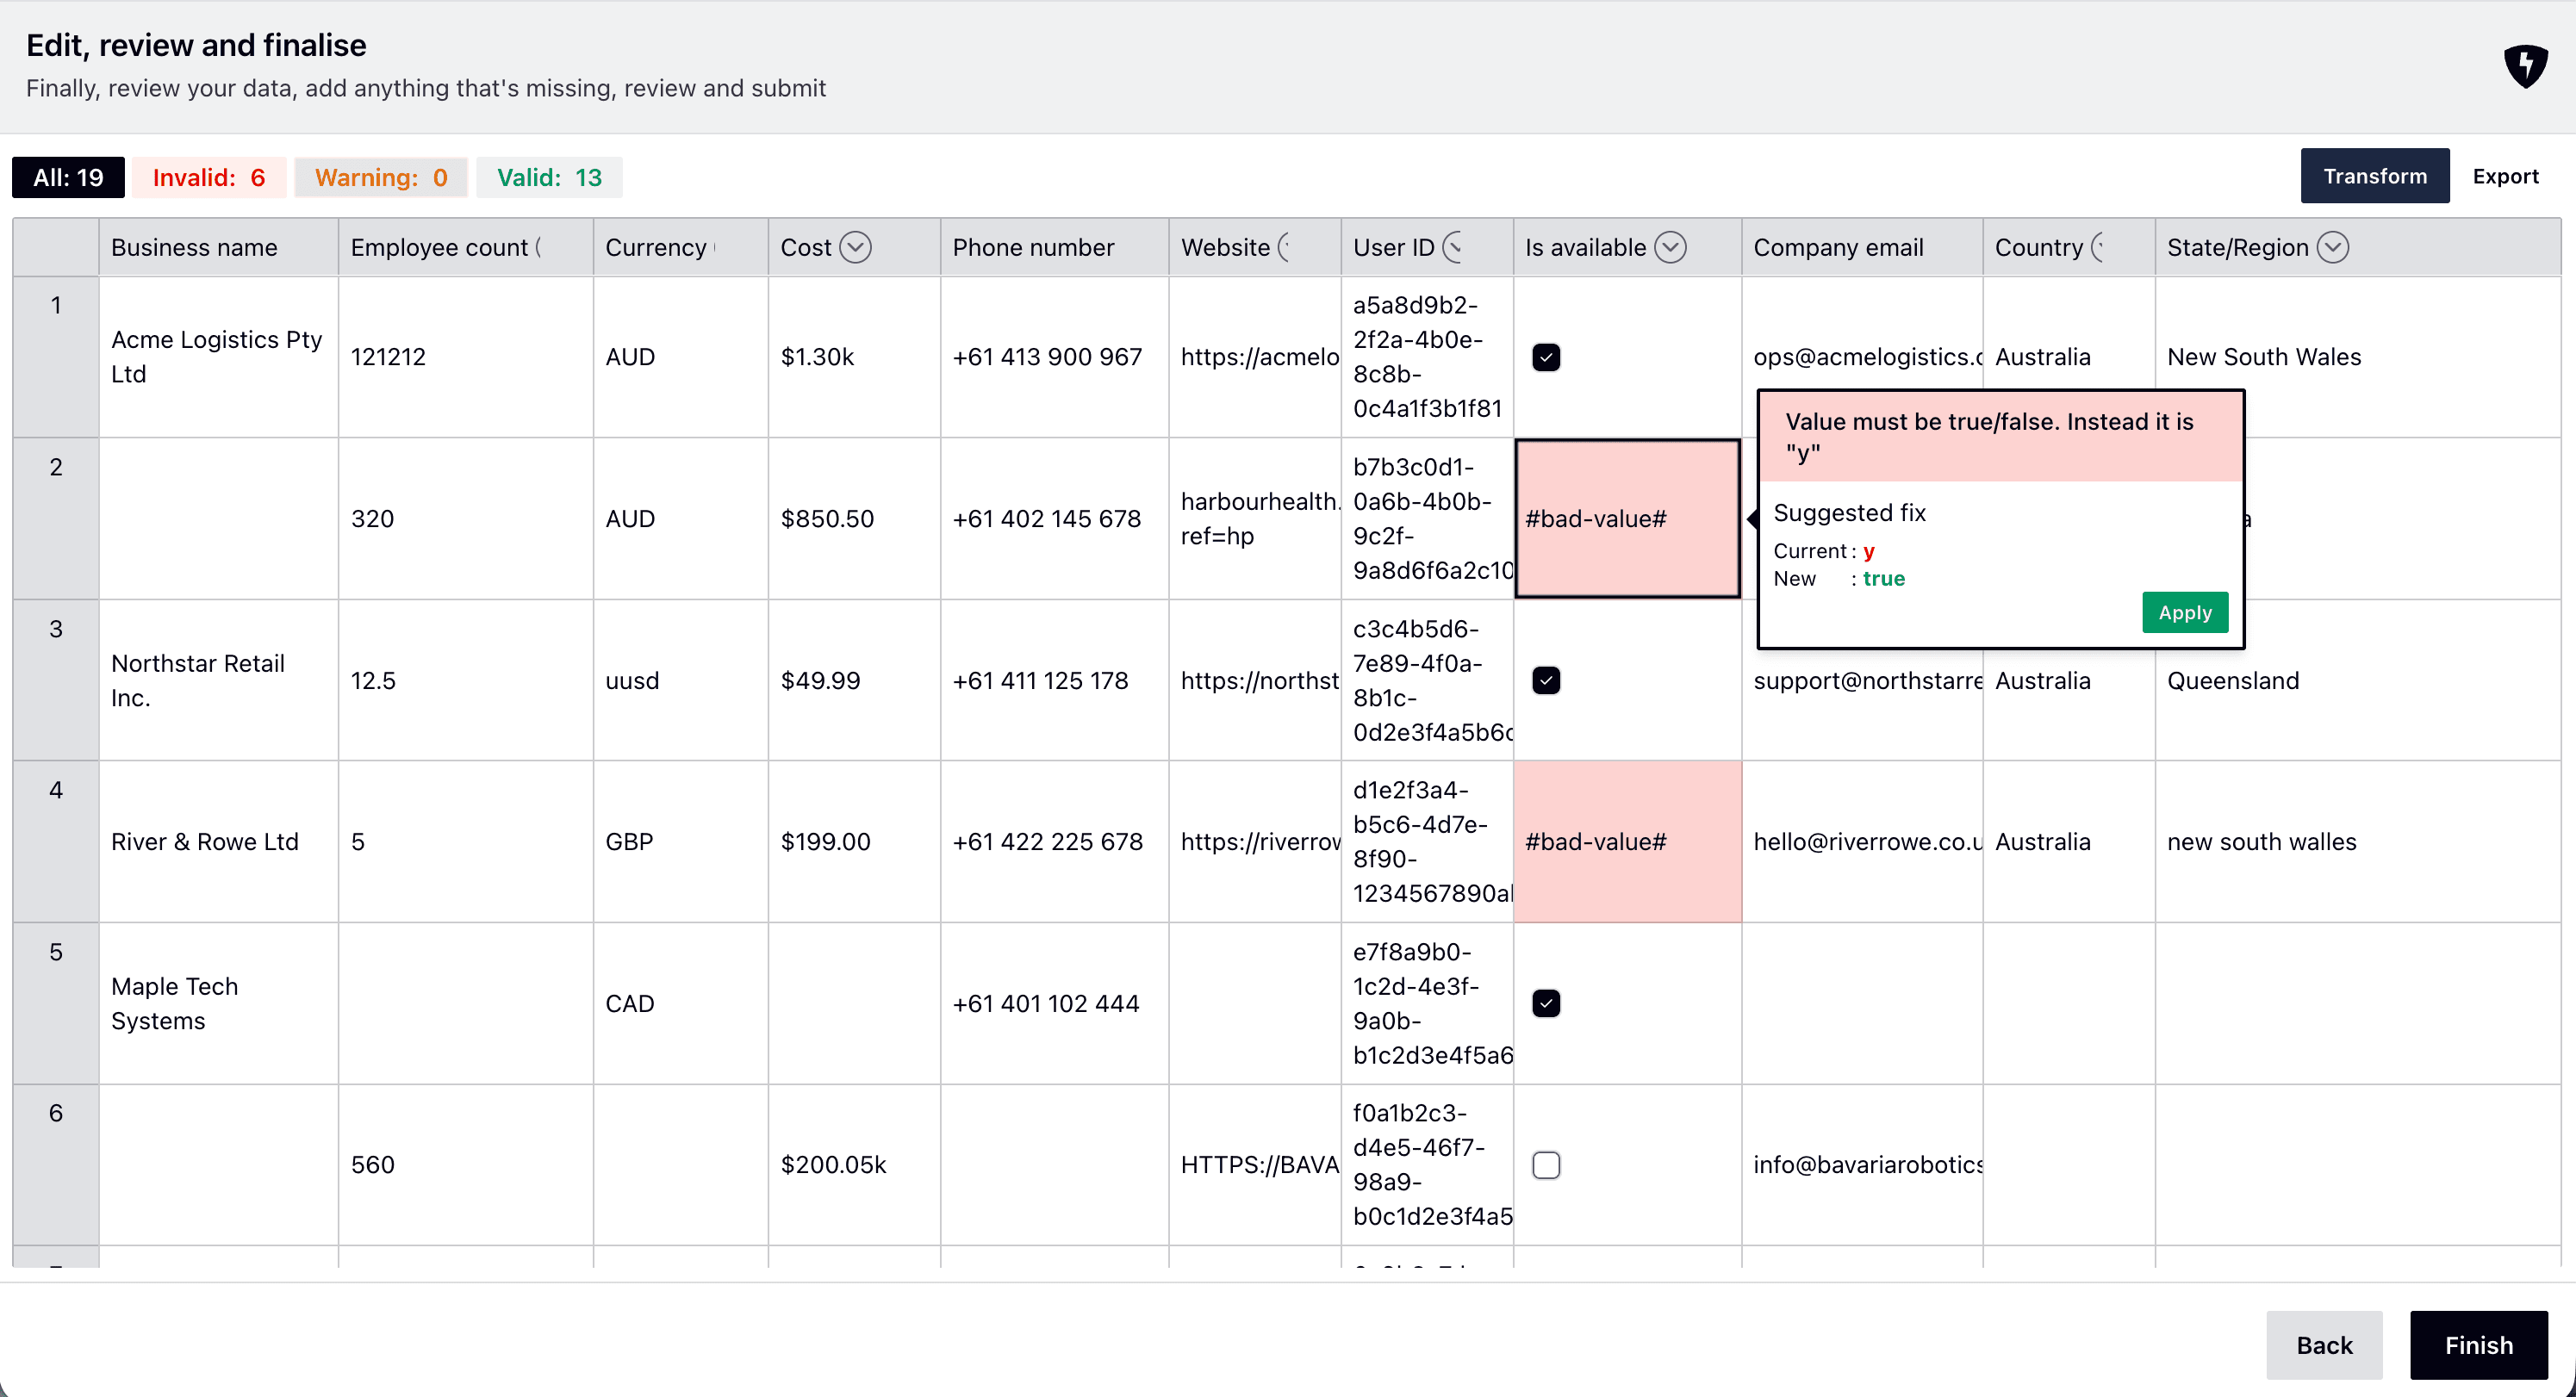The width and height of the screenshot is (2576, 1397).
Task: Filter rows by the Invalid: 6 tab
Action: tap(209, 177)
